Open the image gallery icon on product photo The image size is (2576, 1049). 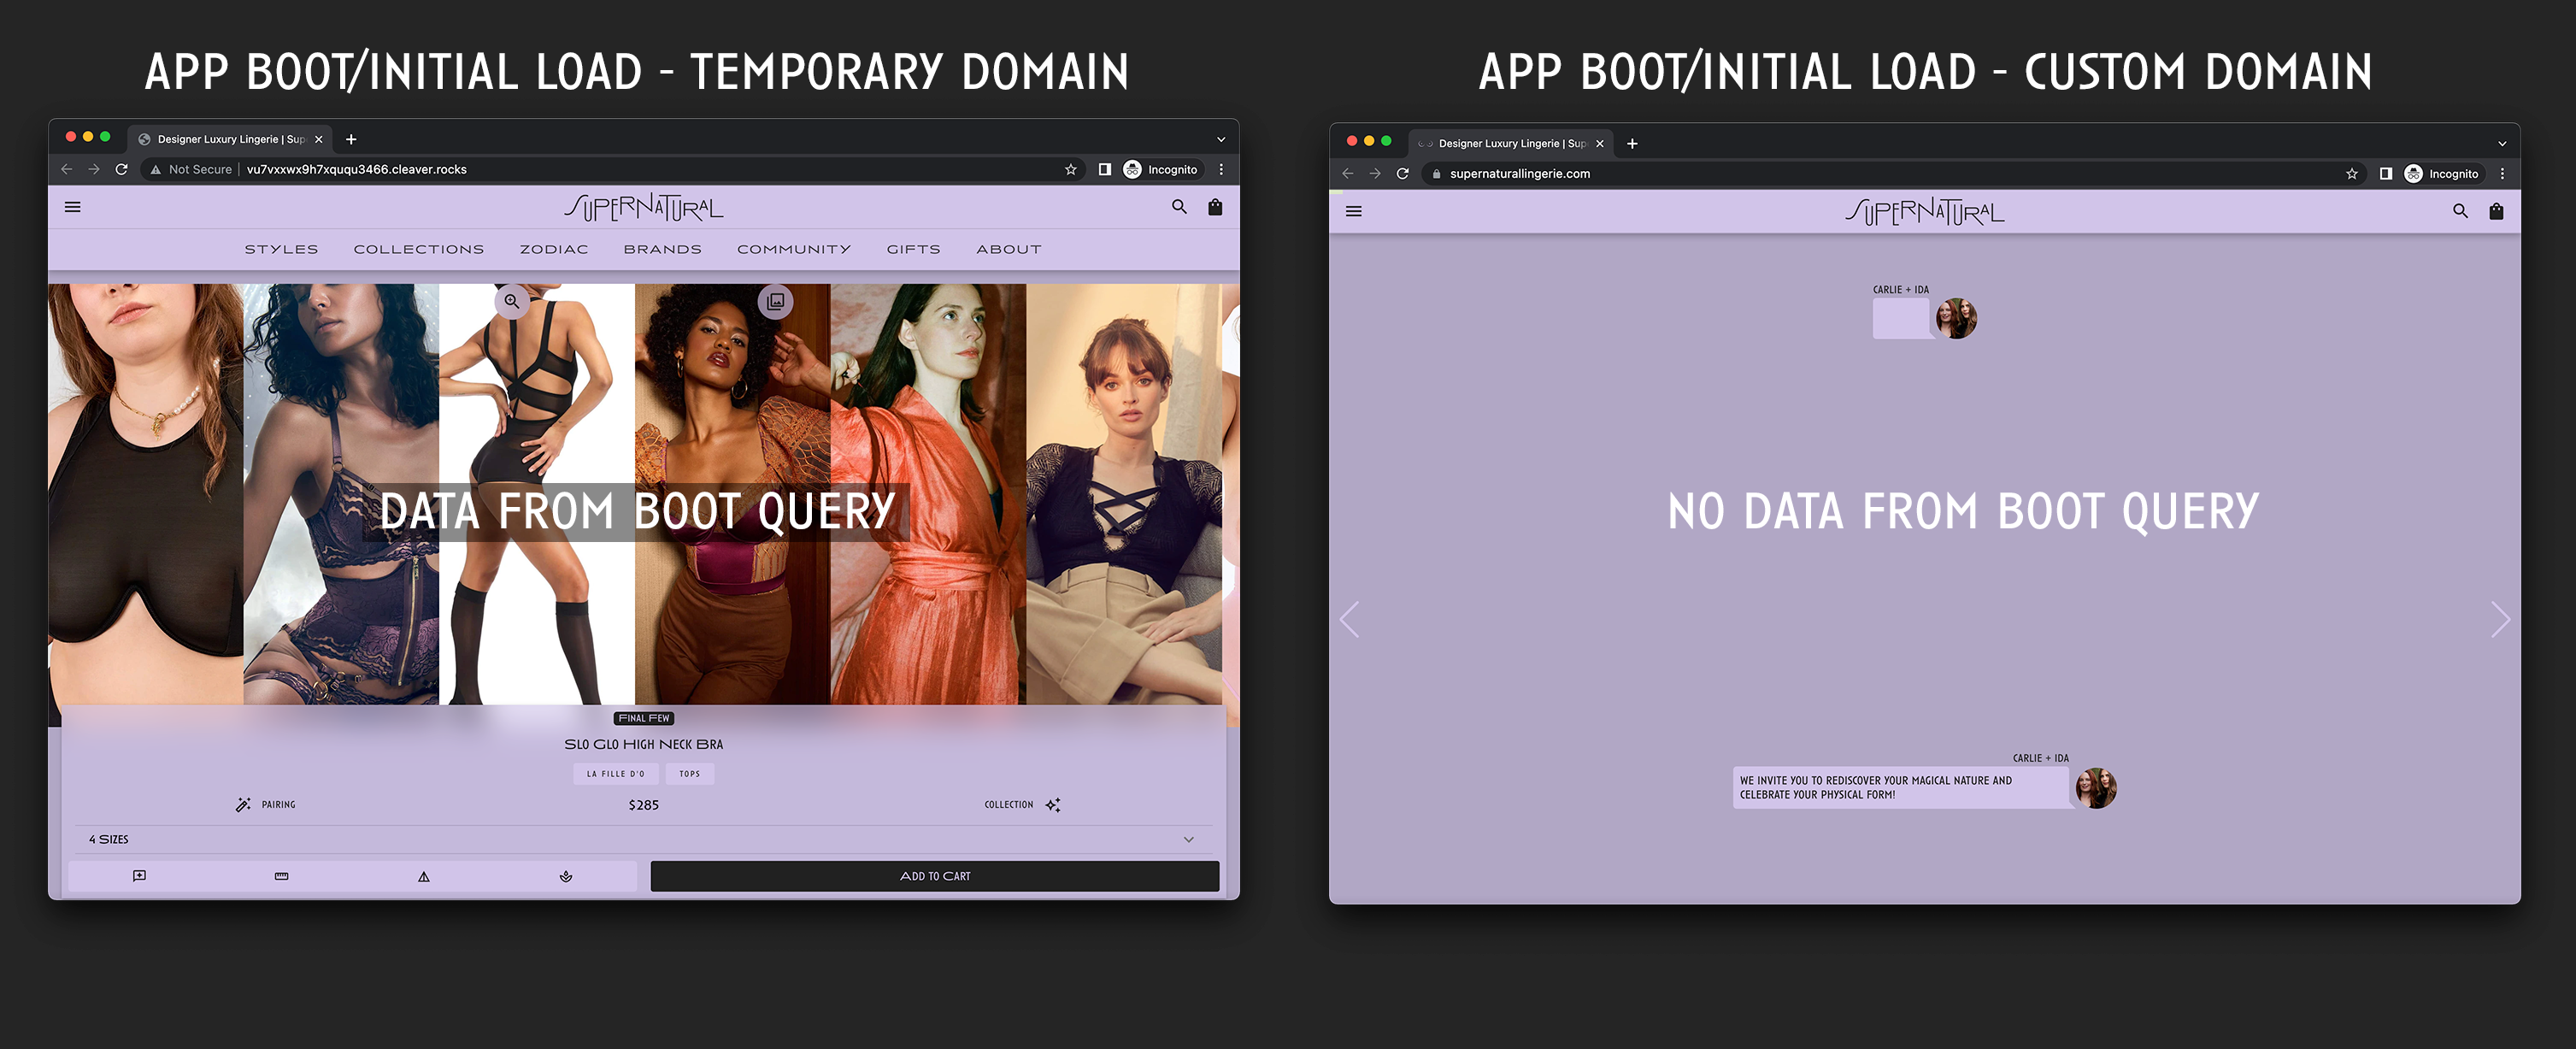[775, 301]
